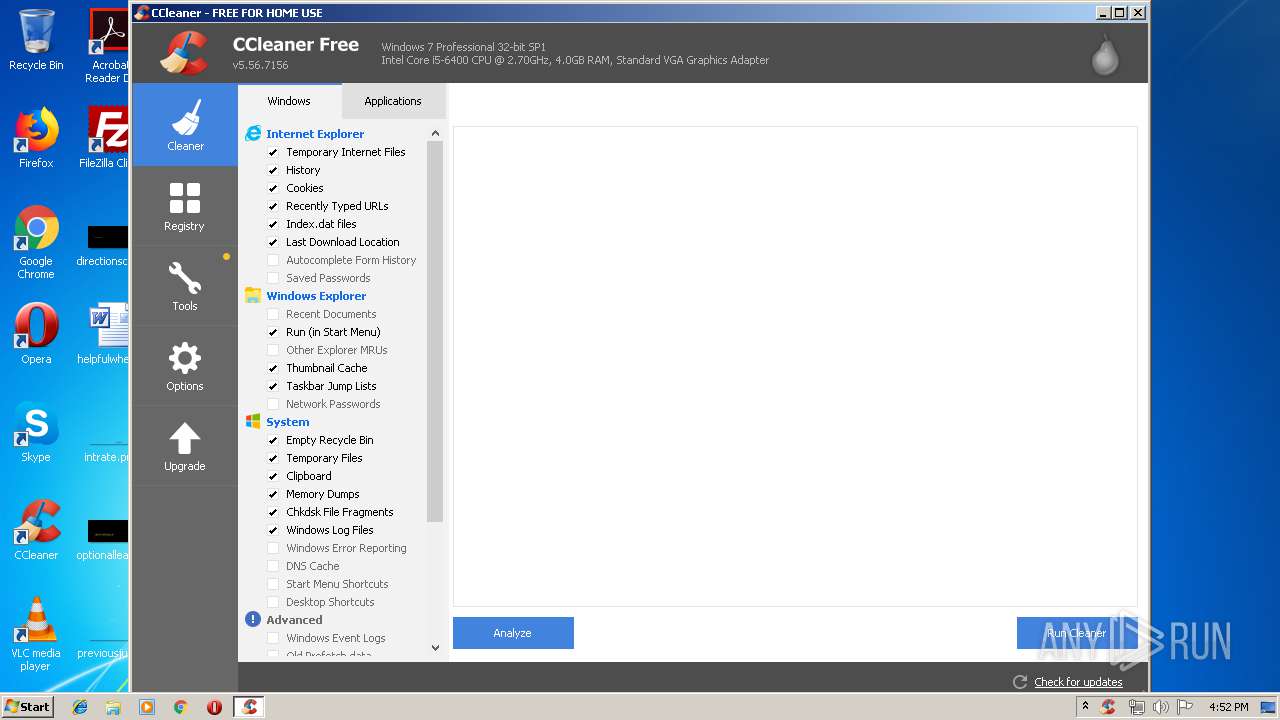
Task: Click the Taskbar Jump Lists label
Action: pos(331,386)
